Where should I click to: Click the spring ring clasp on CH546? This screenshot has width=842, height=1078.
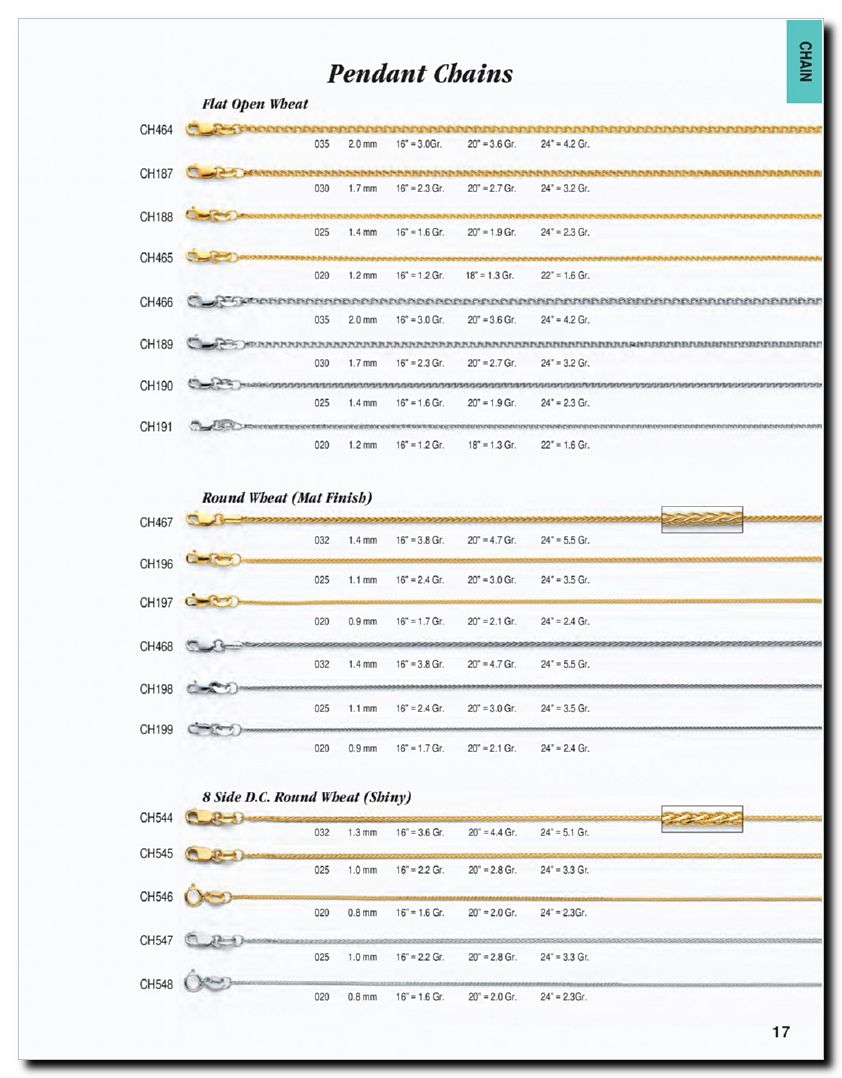tap(205, 896)
